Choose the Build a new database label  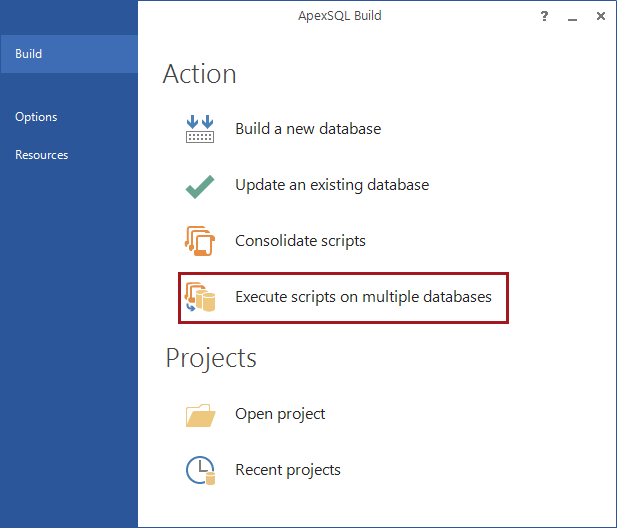[308, 129]
